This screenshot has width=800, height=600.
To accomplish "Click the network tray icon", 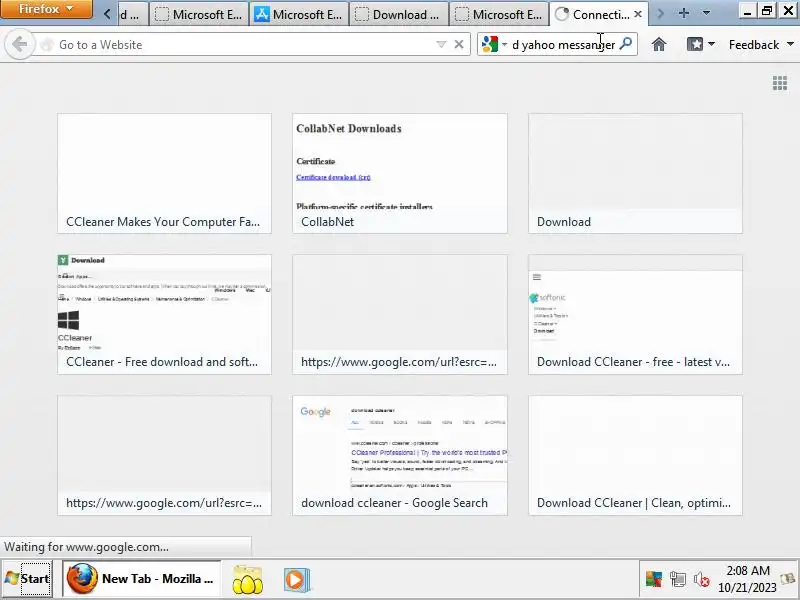I will [678, 579].
